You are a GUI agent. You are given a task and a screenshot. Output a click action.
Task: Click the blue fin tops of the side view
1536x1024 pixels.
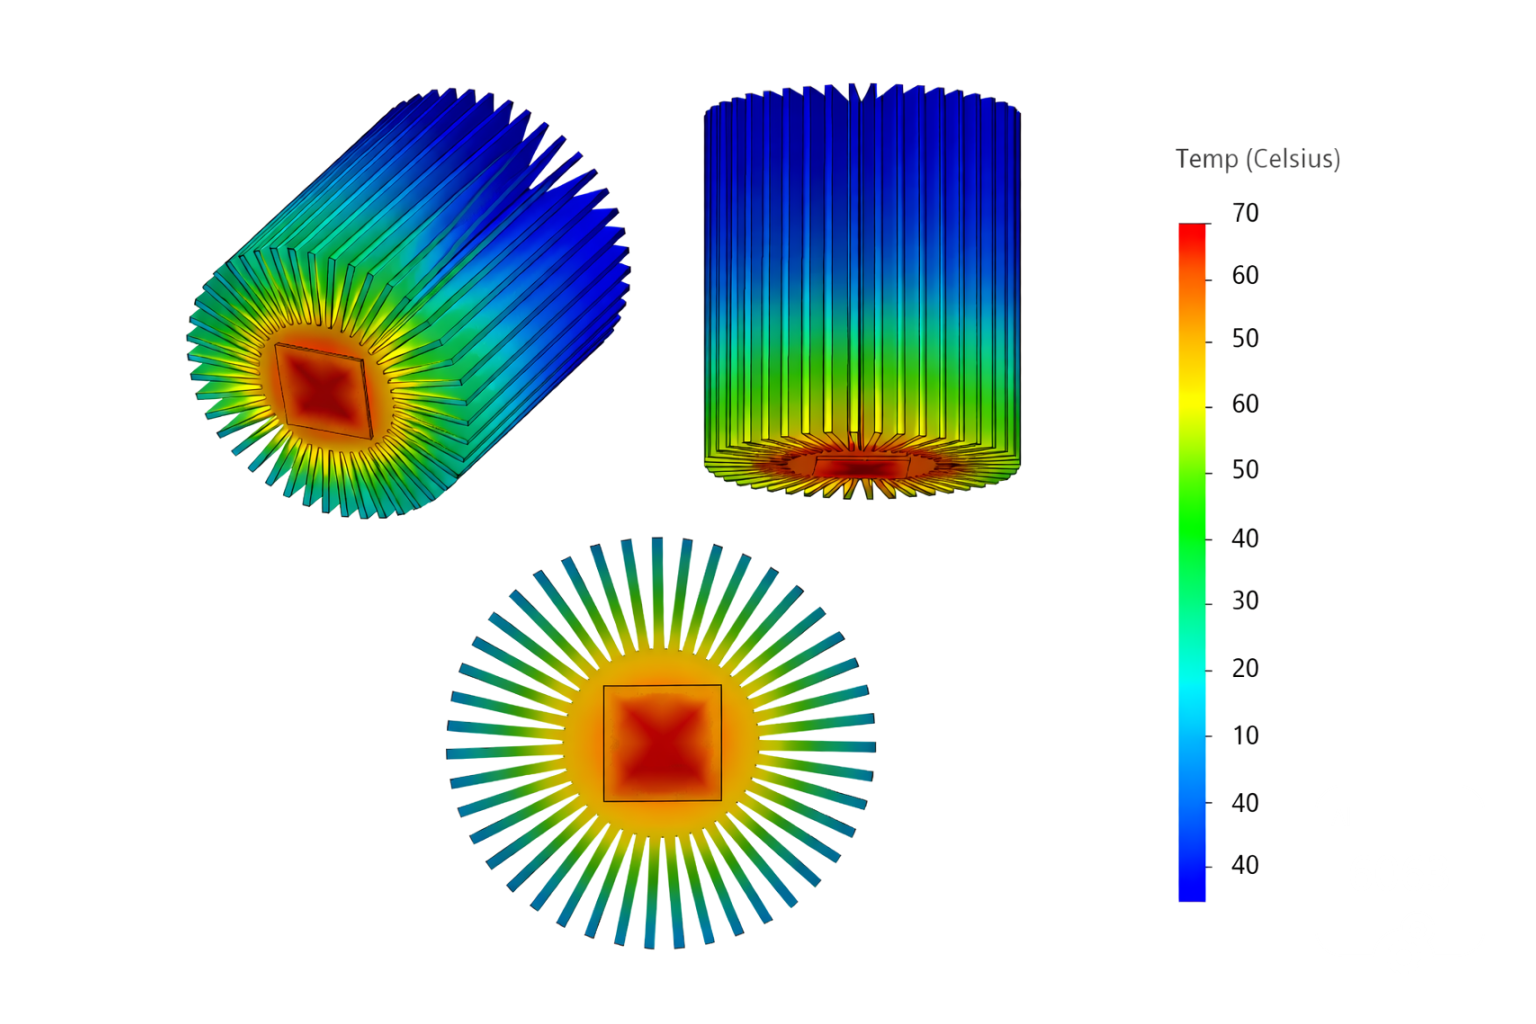[x=862, y=130]
